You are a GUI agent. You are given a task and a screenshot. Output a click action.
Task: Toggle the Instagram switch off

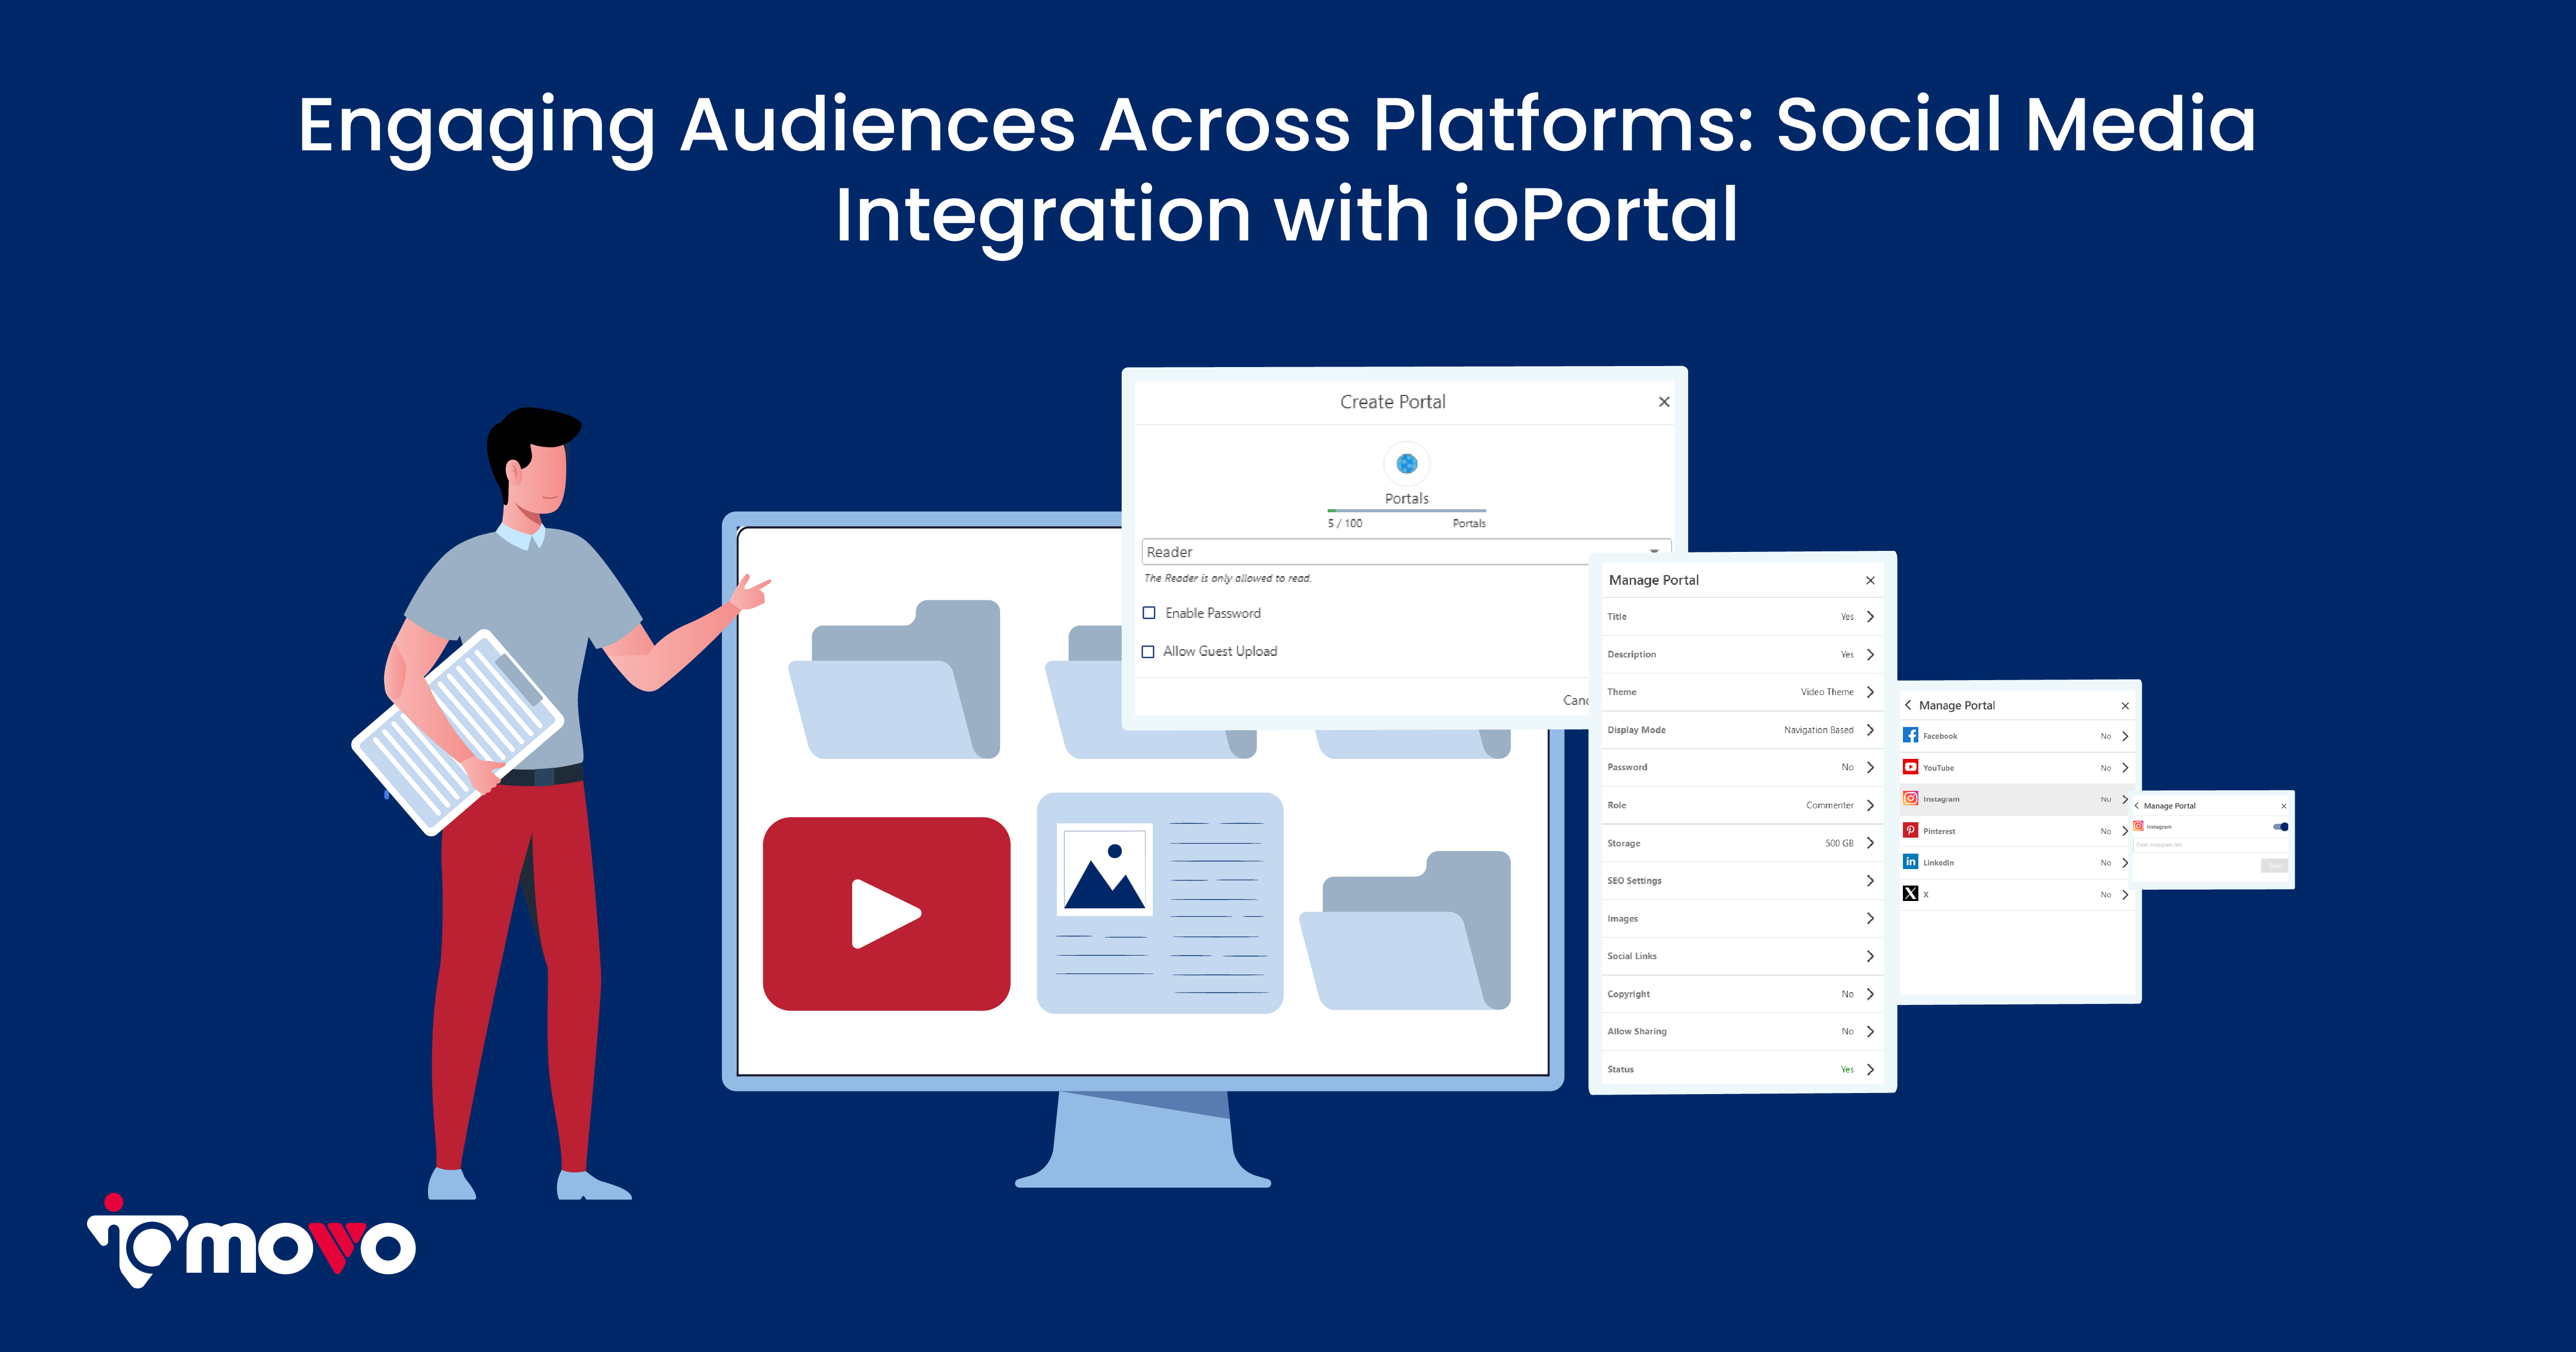click(x=2281, y=827)
